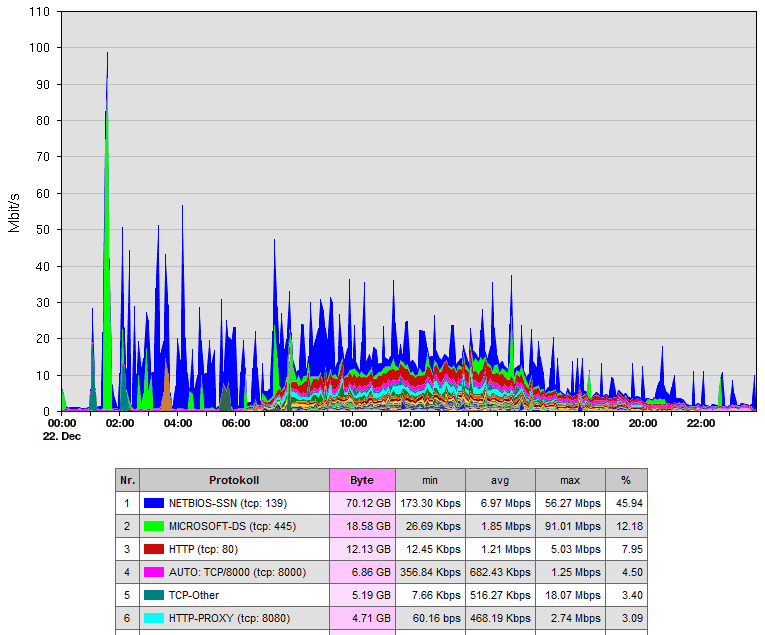Select the teal TCP-Other legend swatch

tap(153, 595)
